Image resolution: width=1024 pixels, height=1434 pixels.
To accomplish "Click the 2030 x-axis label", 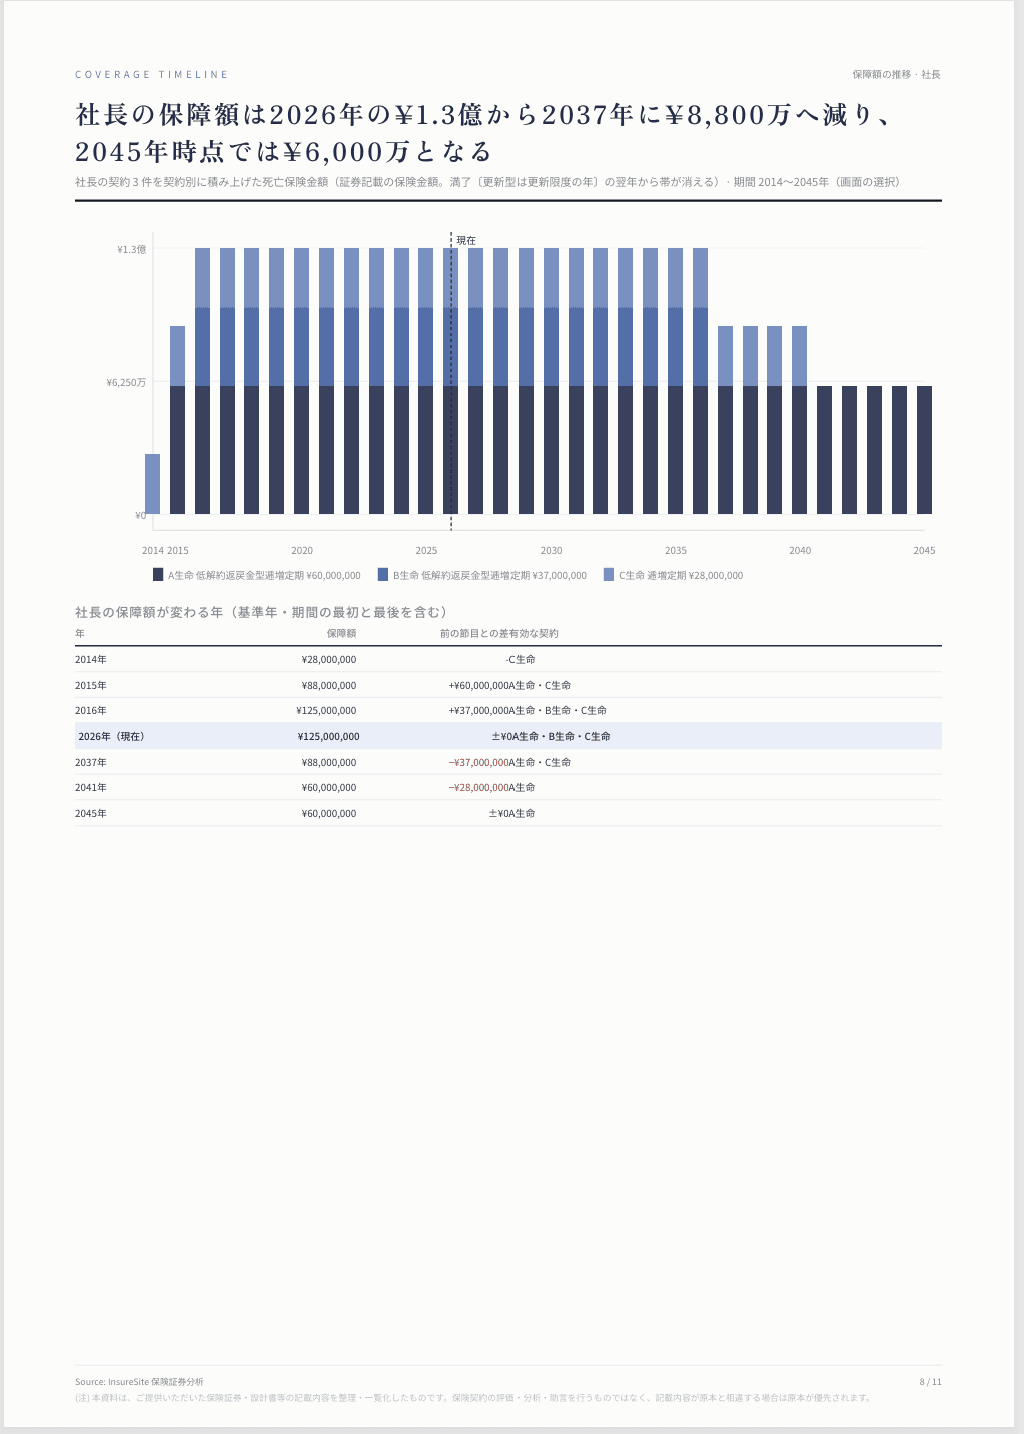I will (551, 551).
